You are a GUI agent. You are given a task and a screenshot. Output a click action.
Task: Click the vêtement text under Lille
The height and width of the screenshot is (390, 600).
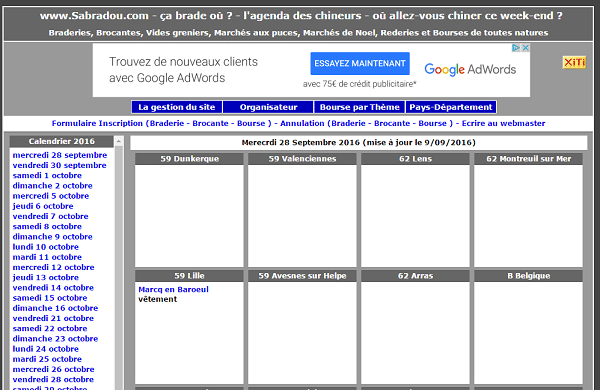click(x=158, y=299)
